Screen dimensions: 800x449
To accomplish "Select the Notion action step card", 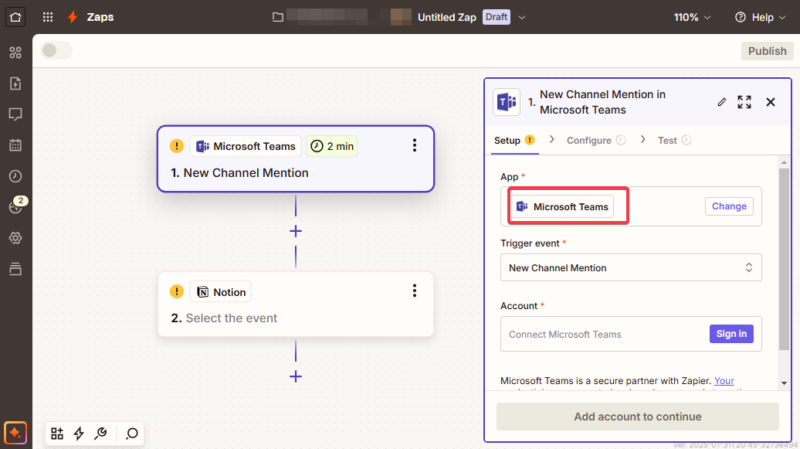I will click(296, 304).
